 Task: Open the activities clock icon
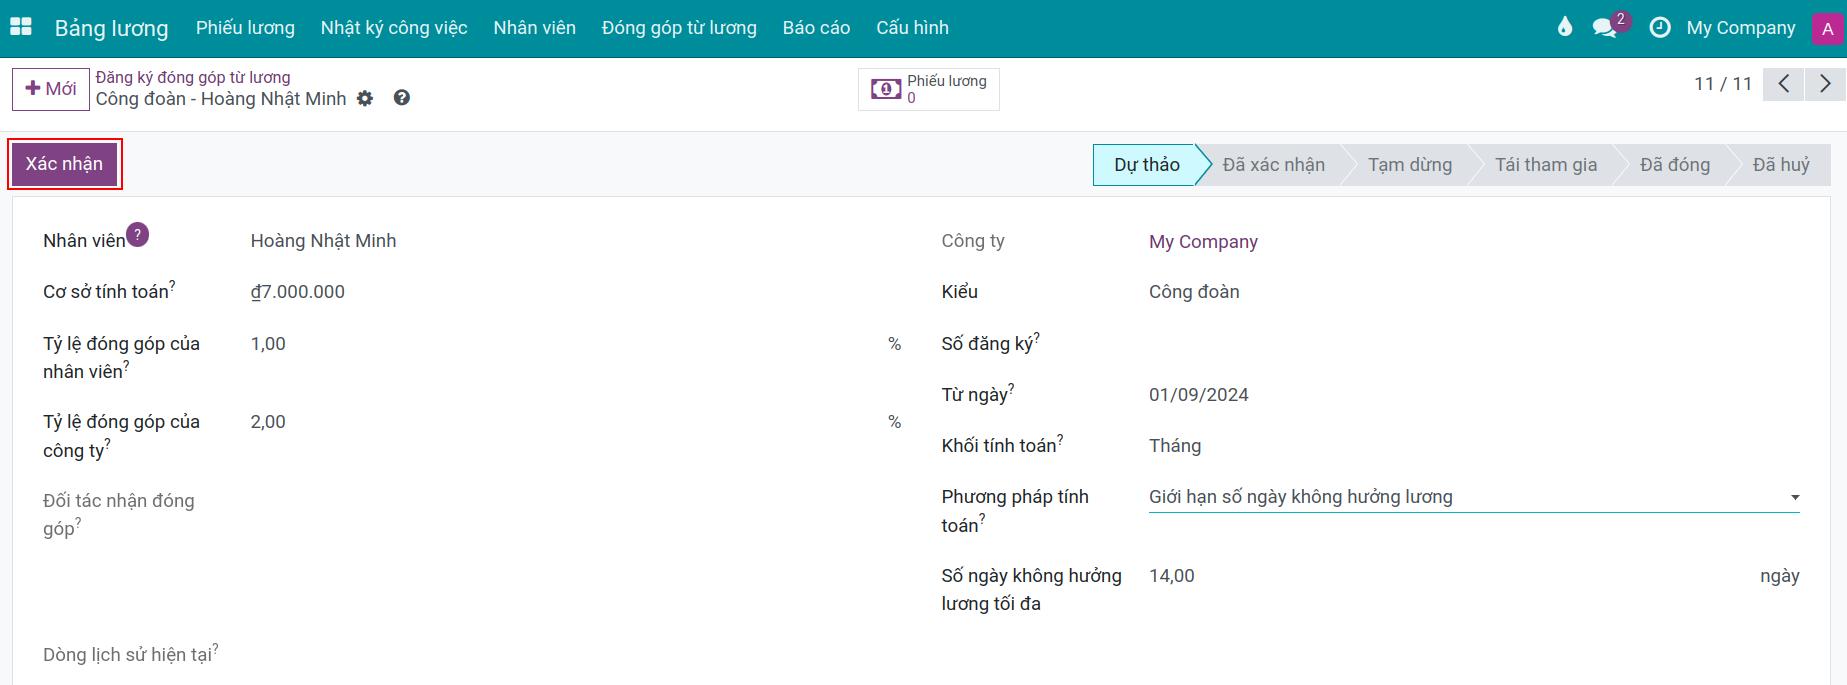[x=1660, y=28]
